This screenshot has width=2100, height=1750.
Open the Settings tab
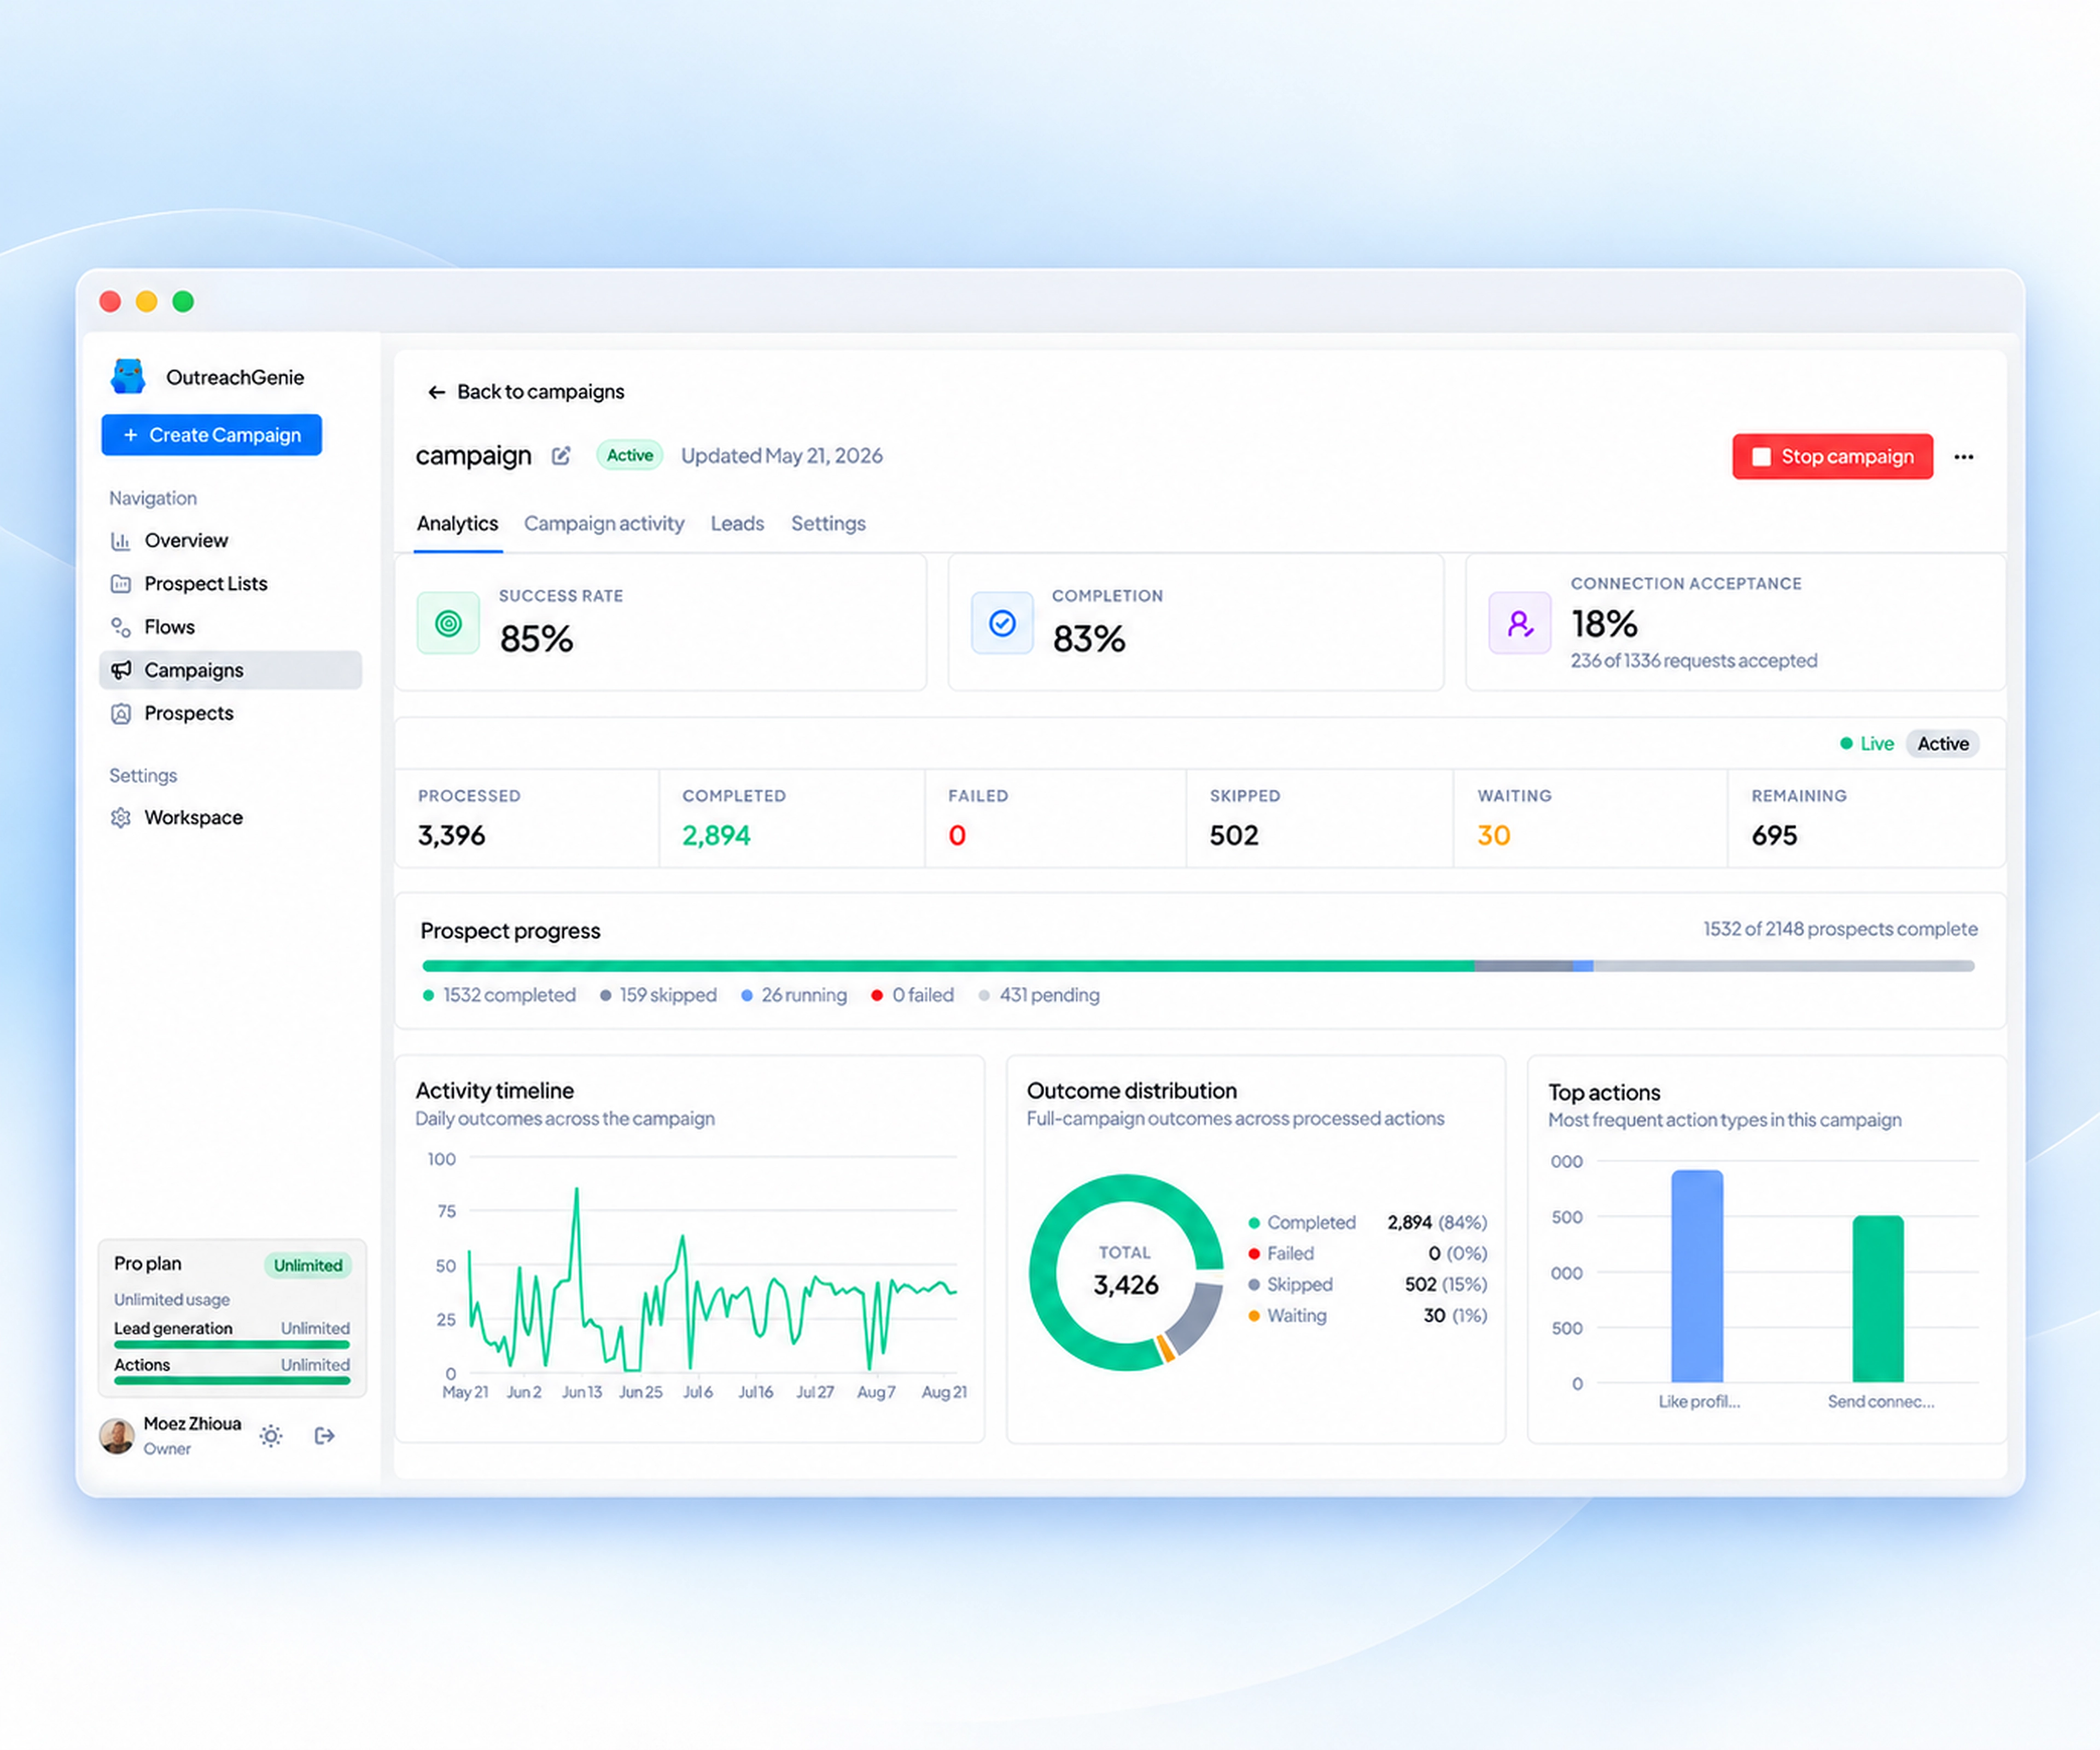coord(828,524)
